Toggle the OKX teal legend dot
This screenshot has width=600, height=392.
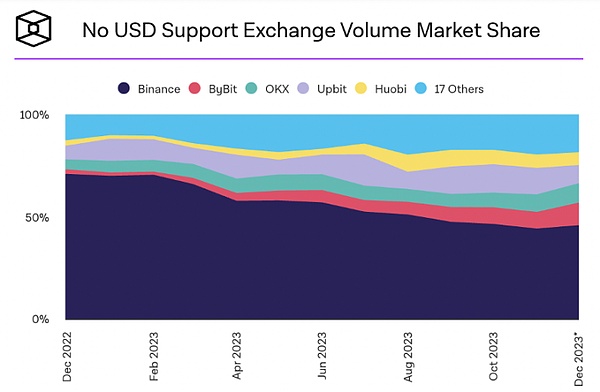click(251, 88)
